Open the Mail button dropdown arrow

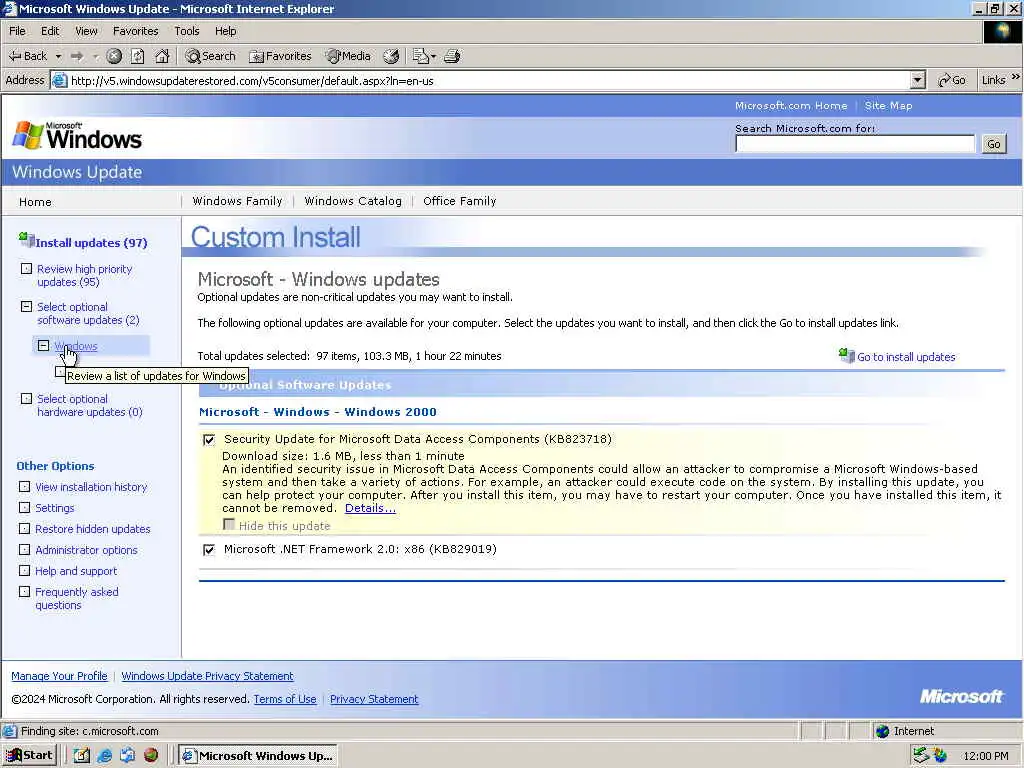click(x=434, y=56)
